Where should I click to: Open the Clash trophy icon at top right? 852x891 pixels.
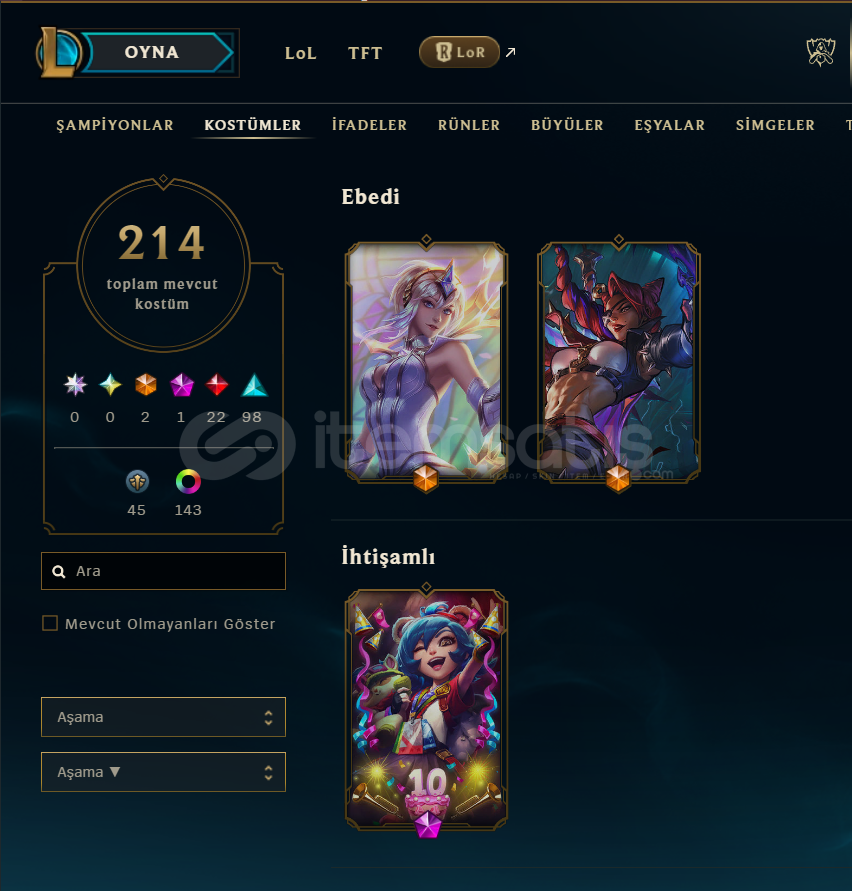(x=821, y=52)
